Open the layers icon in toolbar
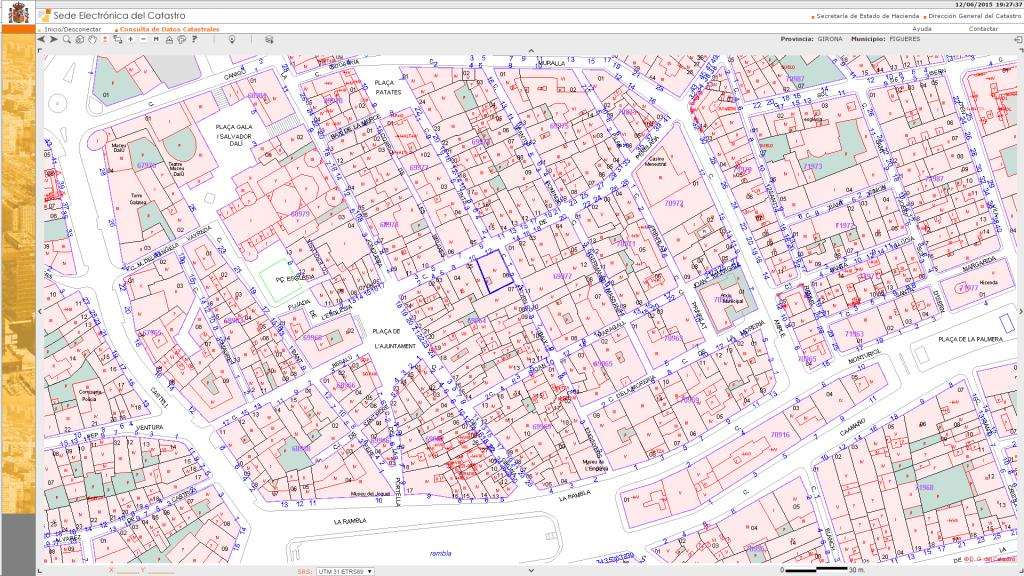 [x=268, y=39]
